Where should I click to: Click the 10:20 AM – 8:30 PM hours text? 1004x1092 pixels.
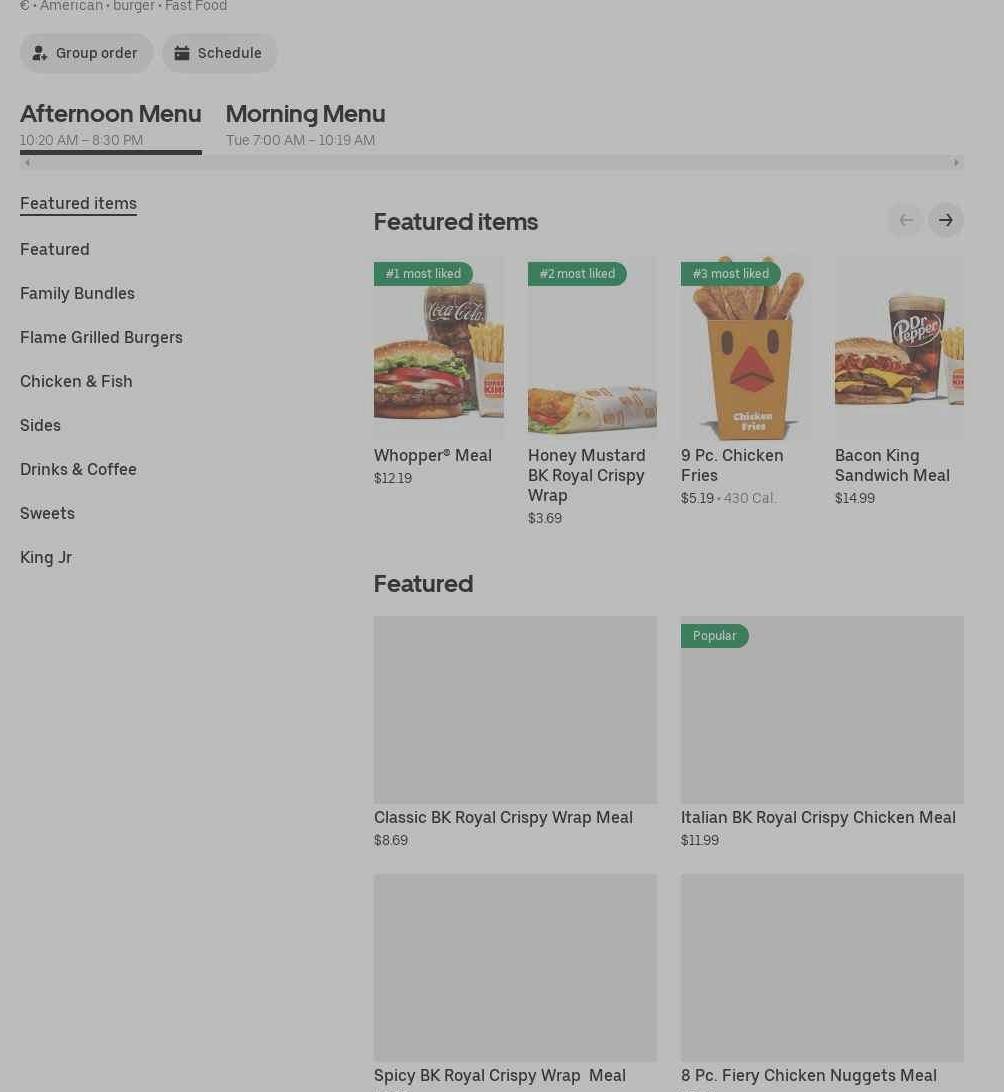click(81, 140)
